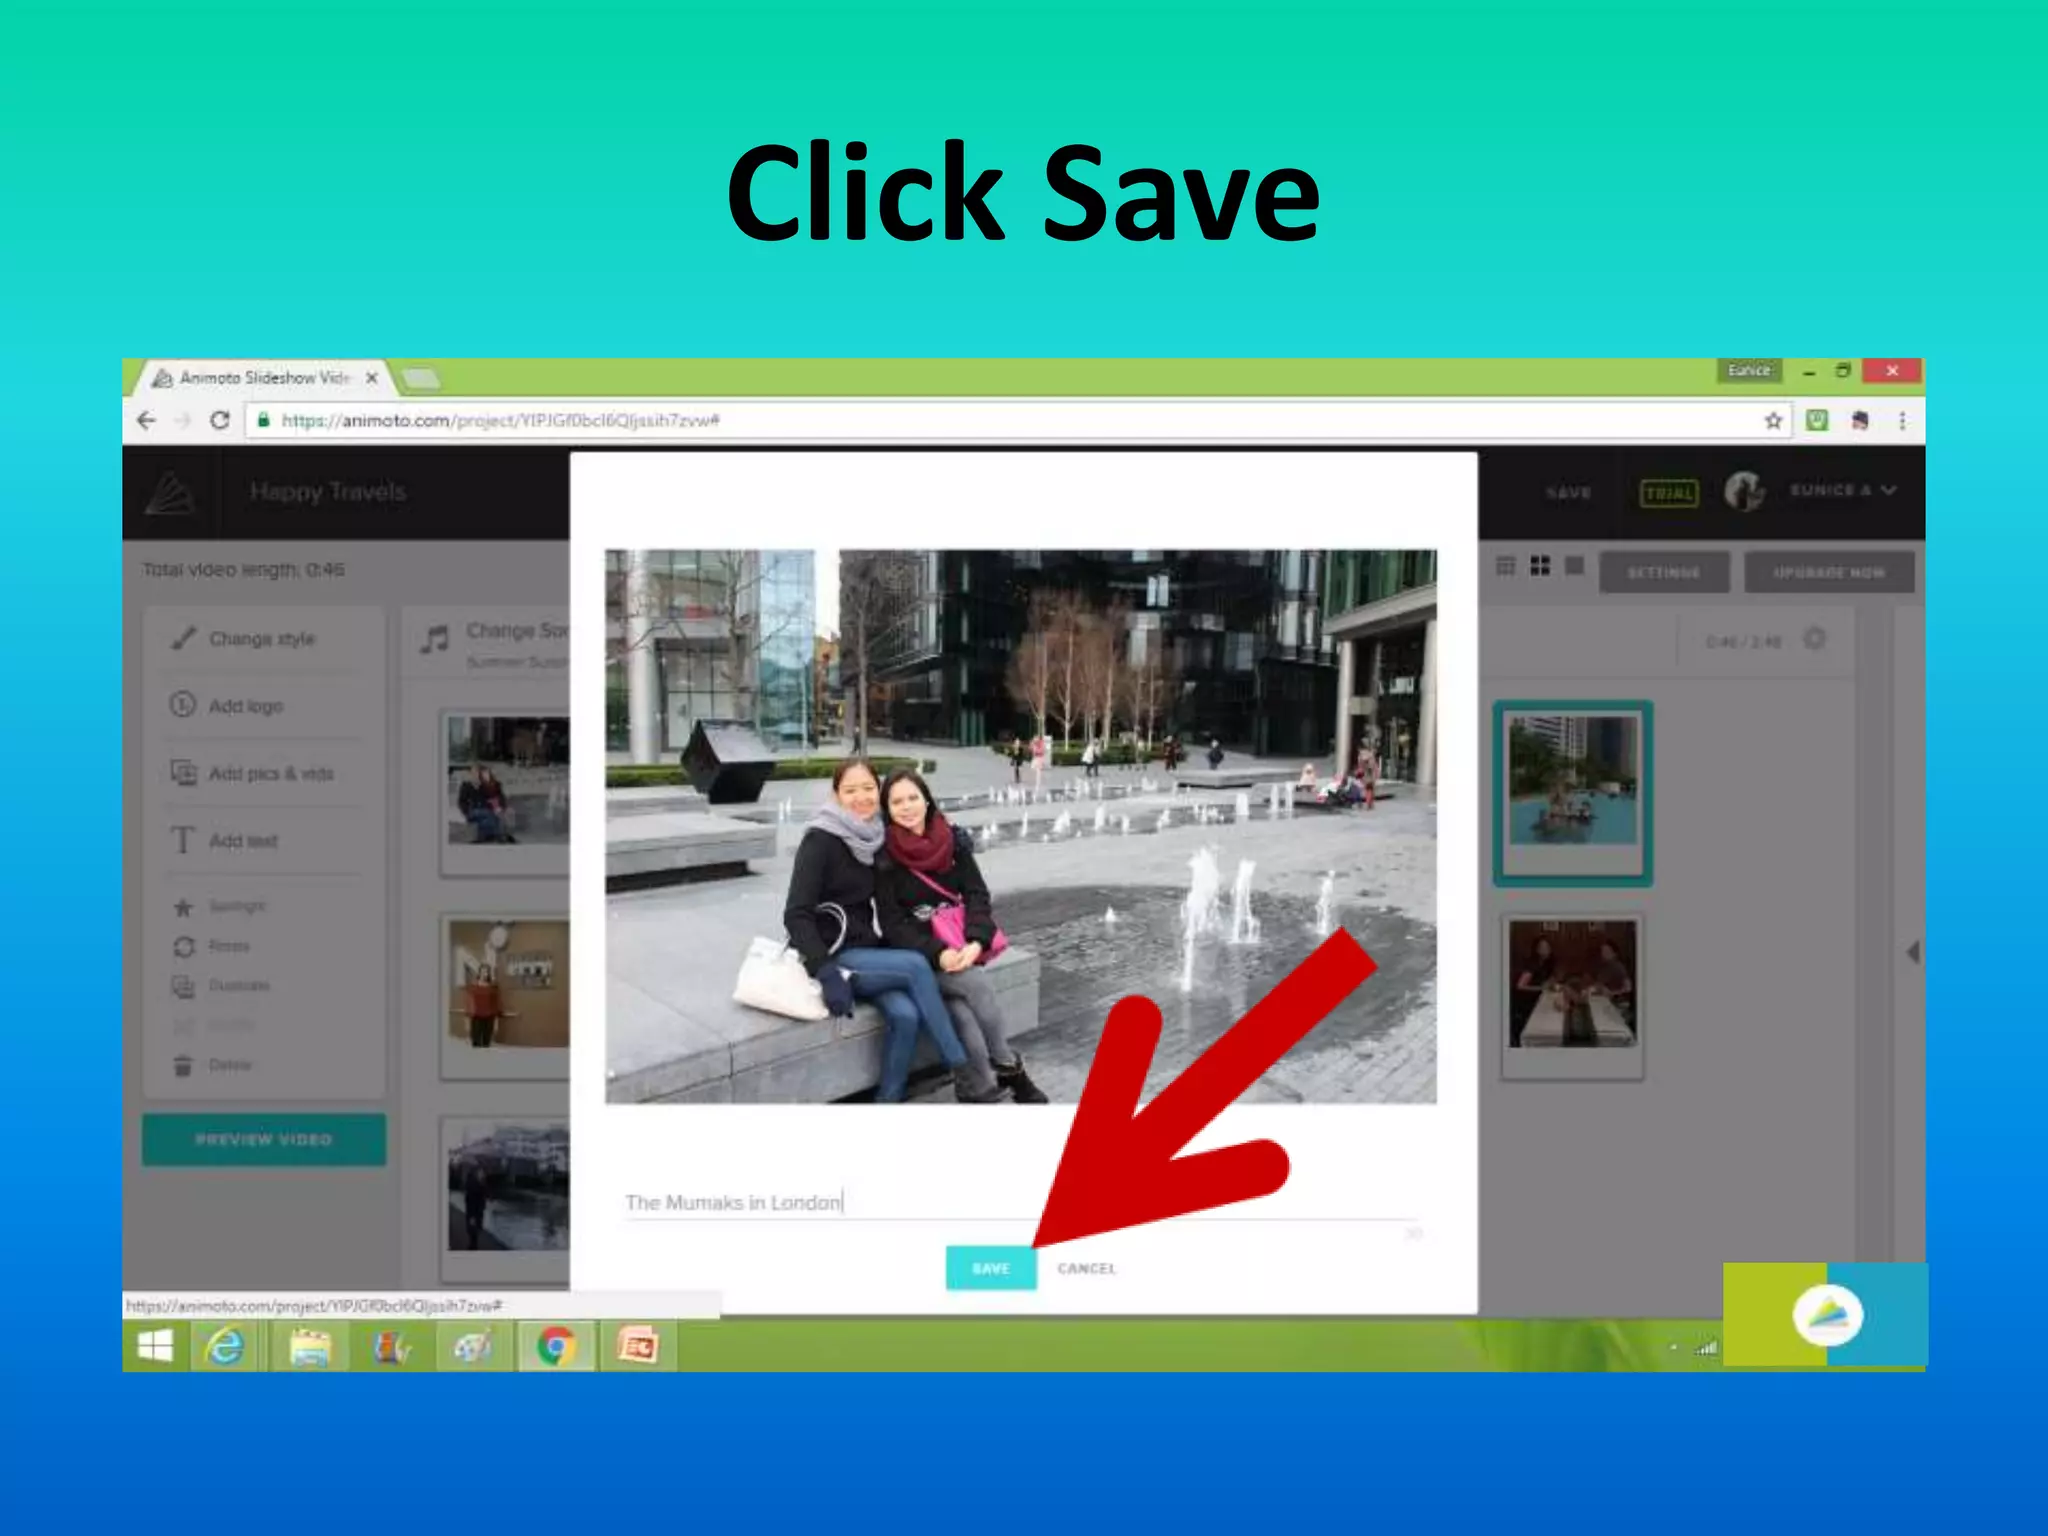Open a new browser tab
Screen dimensions: 2048x1536
click(x=420, y=378)
